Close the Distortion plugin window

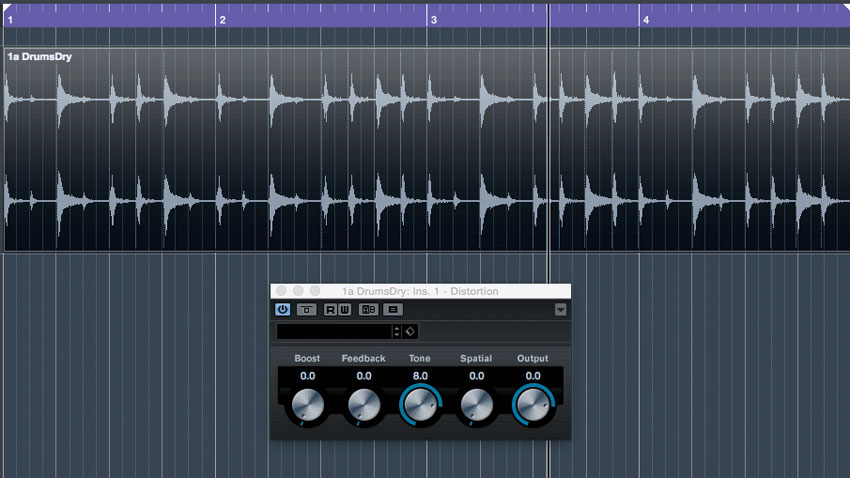[x=281, y=291]
